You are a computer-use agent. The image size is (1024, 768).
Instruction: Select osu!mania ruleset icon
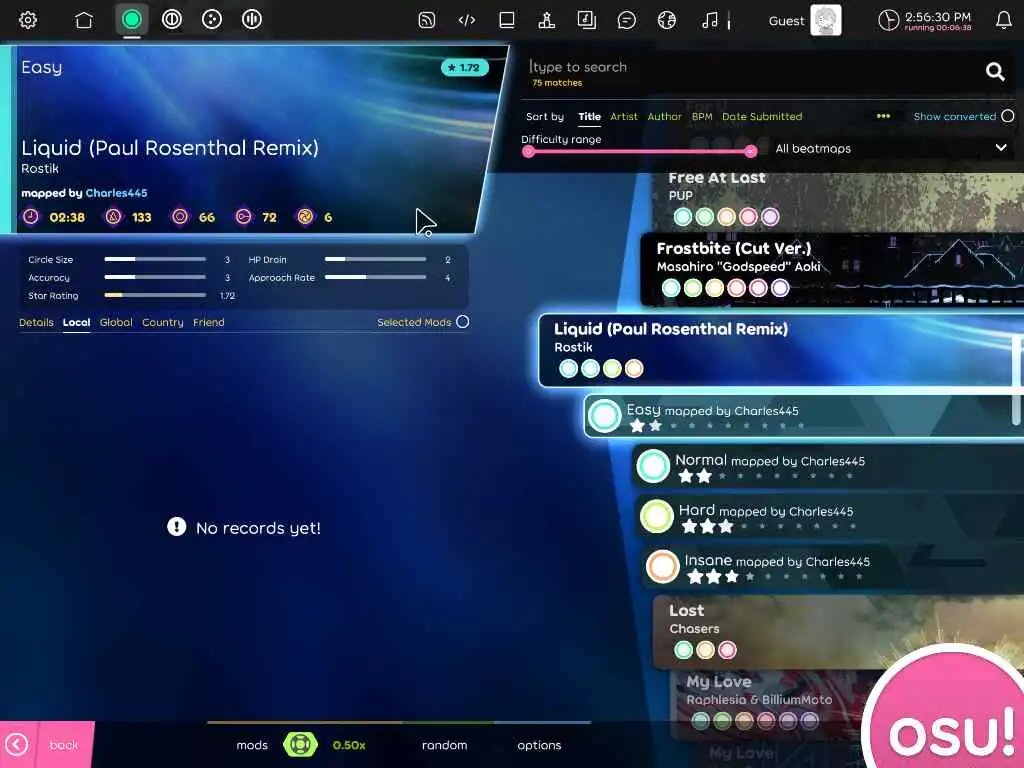tap(251, 20)
